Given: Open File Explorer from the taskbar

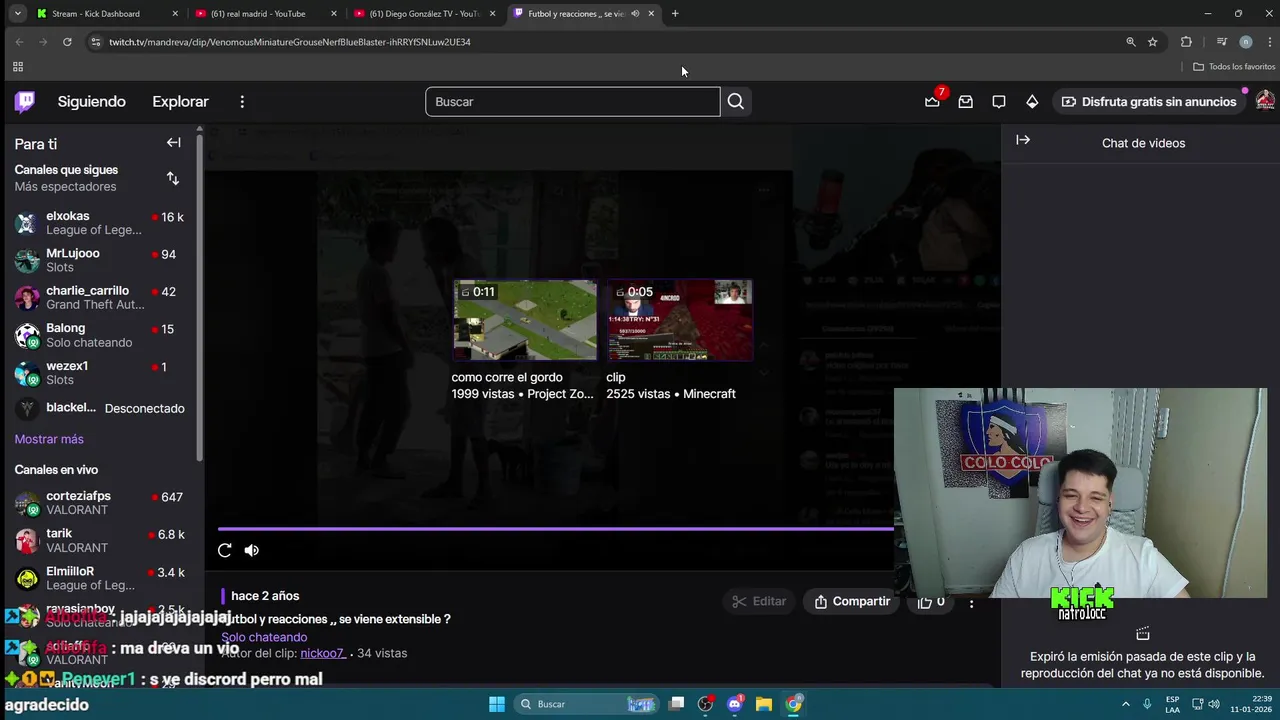Looking at the screenshot, I should [764, 704].
